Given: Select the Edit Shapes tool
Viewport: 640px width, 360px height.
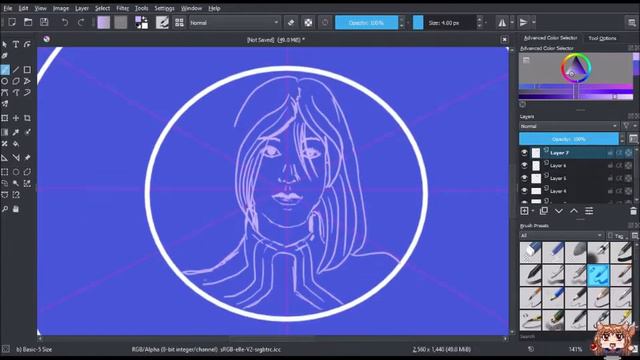Looking at the screenshot, I should pyautogui.click(x=27, y=44).
